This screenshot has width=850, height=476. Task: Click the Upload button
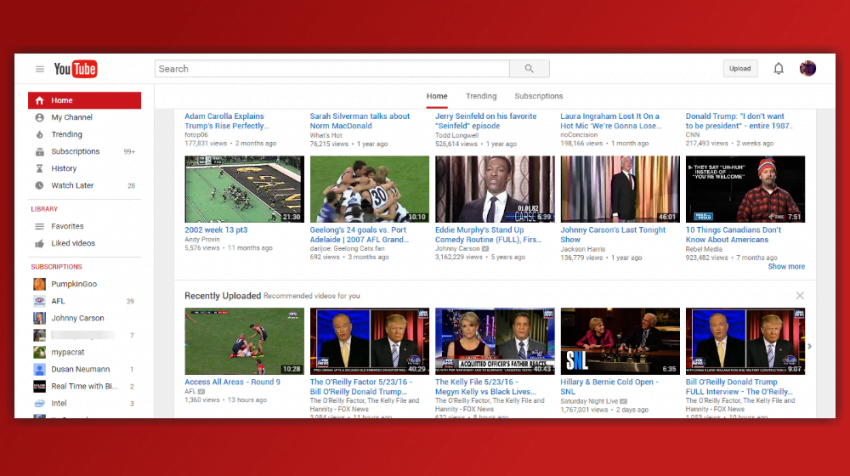click(x=739, y=68)
